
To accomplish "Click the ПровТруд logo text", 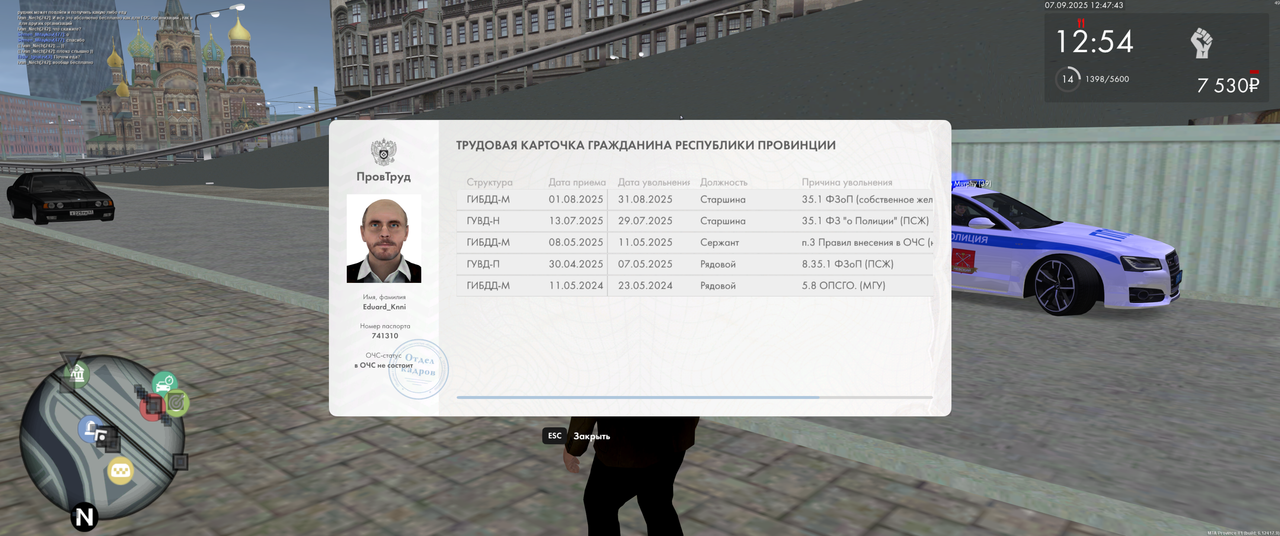I will (384, 177).
